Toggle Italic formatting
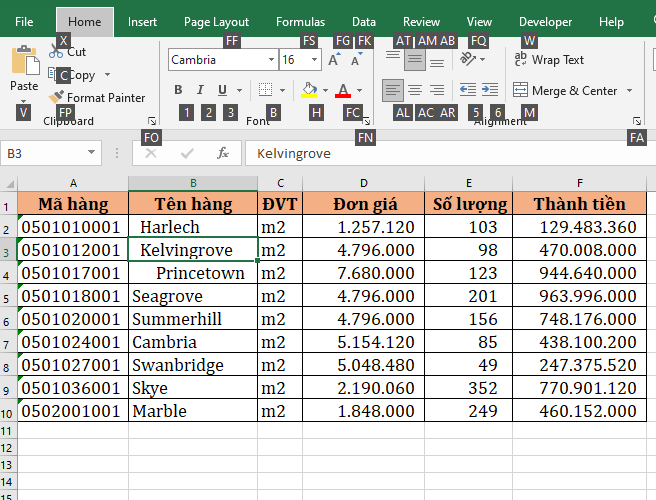The width and height of the screenshot is (656, 500). (x=201, y=90)
